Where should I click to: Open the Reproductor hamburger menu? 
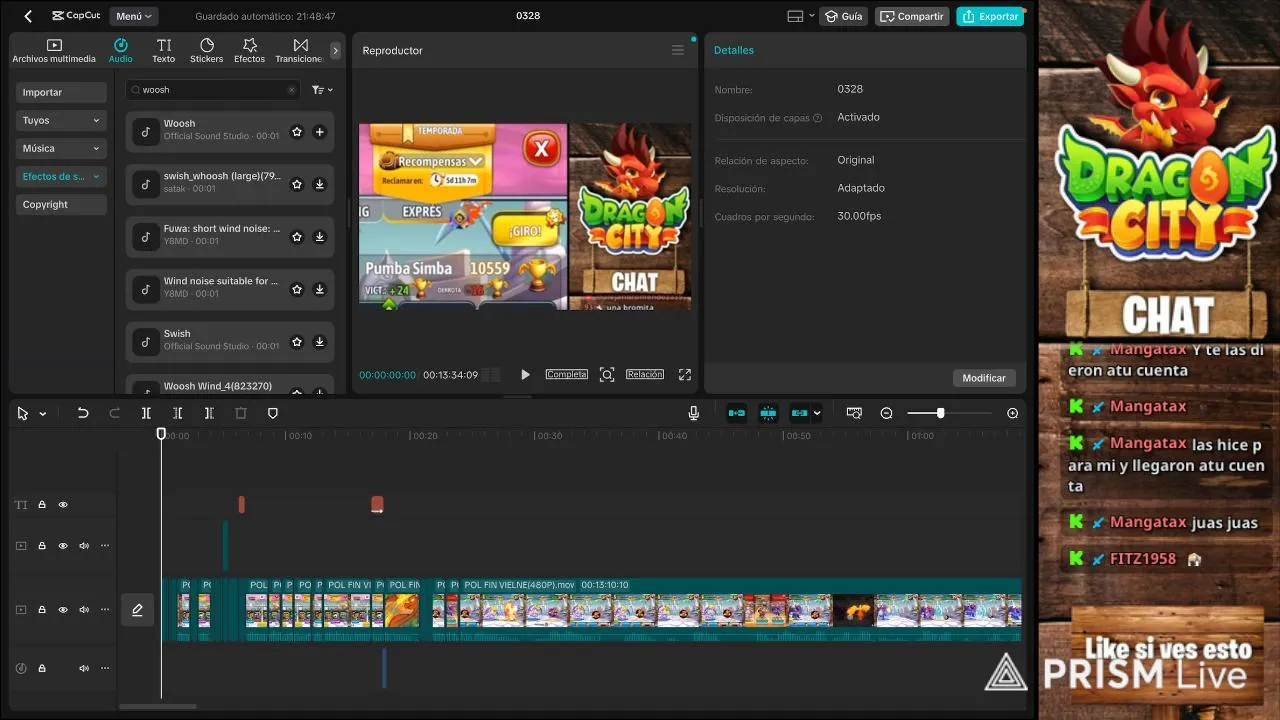coord(678,50)
